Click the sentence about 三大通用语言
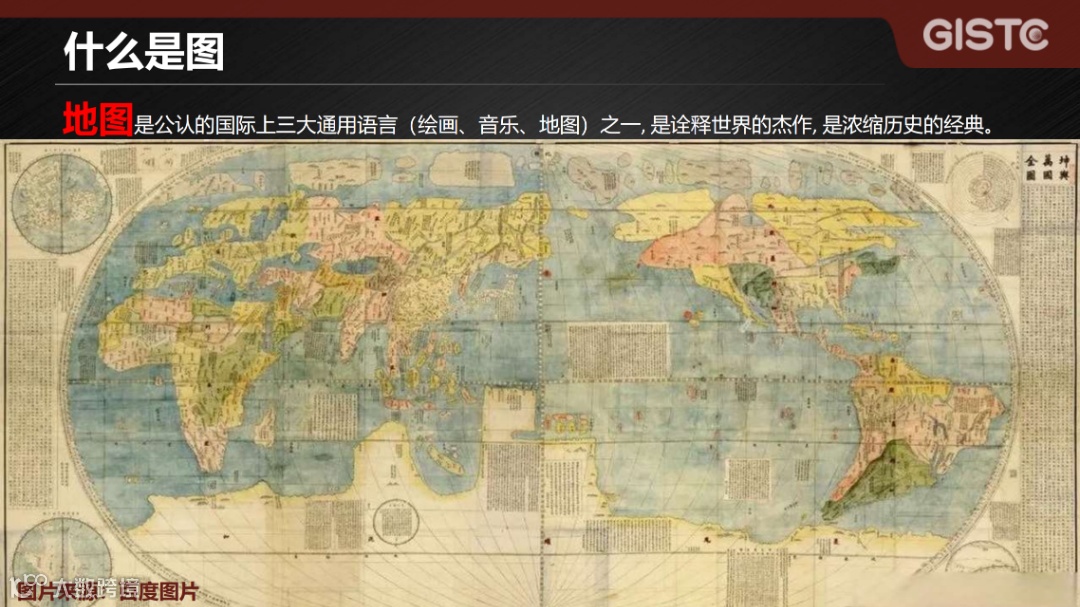Viewport: 1080px width, 607px height. pyautogui.click(x=563, y=125)
